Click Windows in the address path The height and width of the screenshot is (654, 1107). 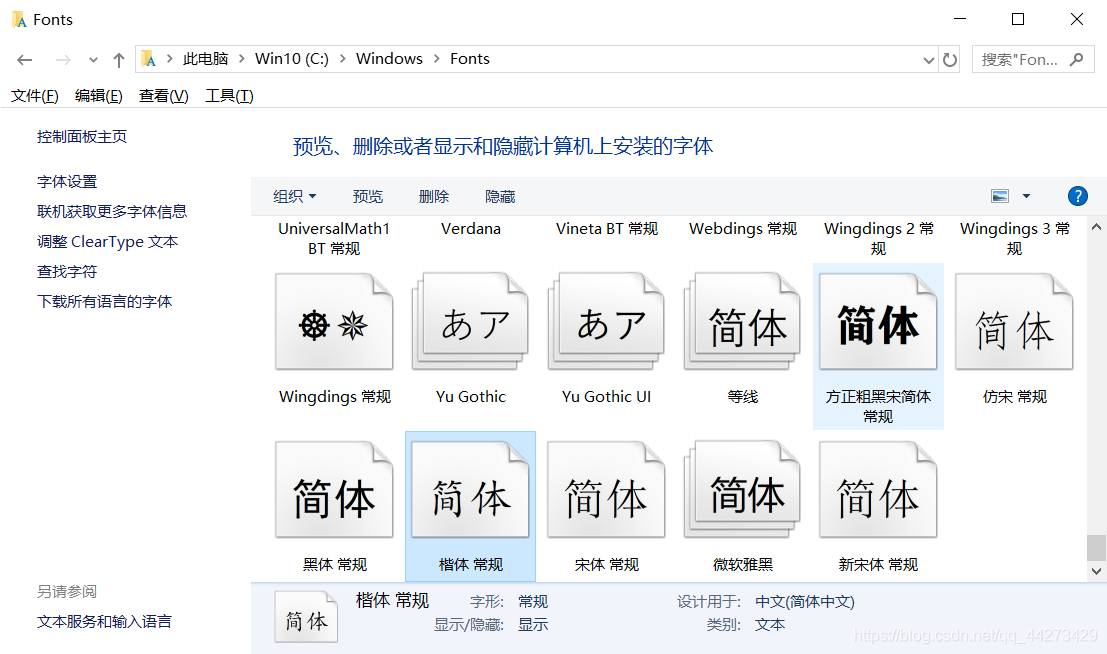tap(389, 59)
